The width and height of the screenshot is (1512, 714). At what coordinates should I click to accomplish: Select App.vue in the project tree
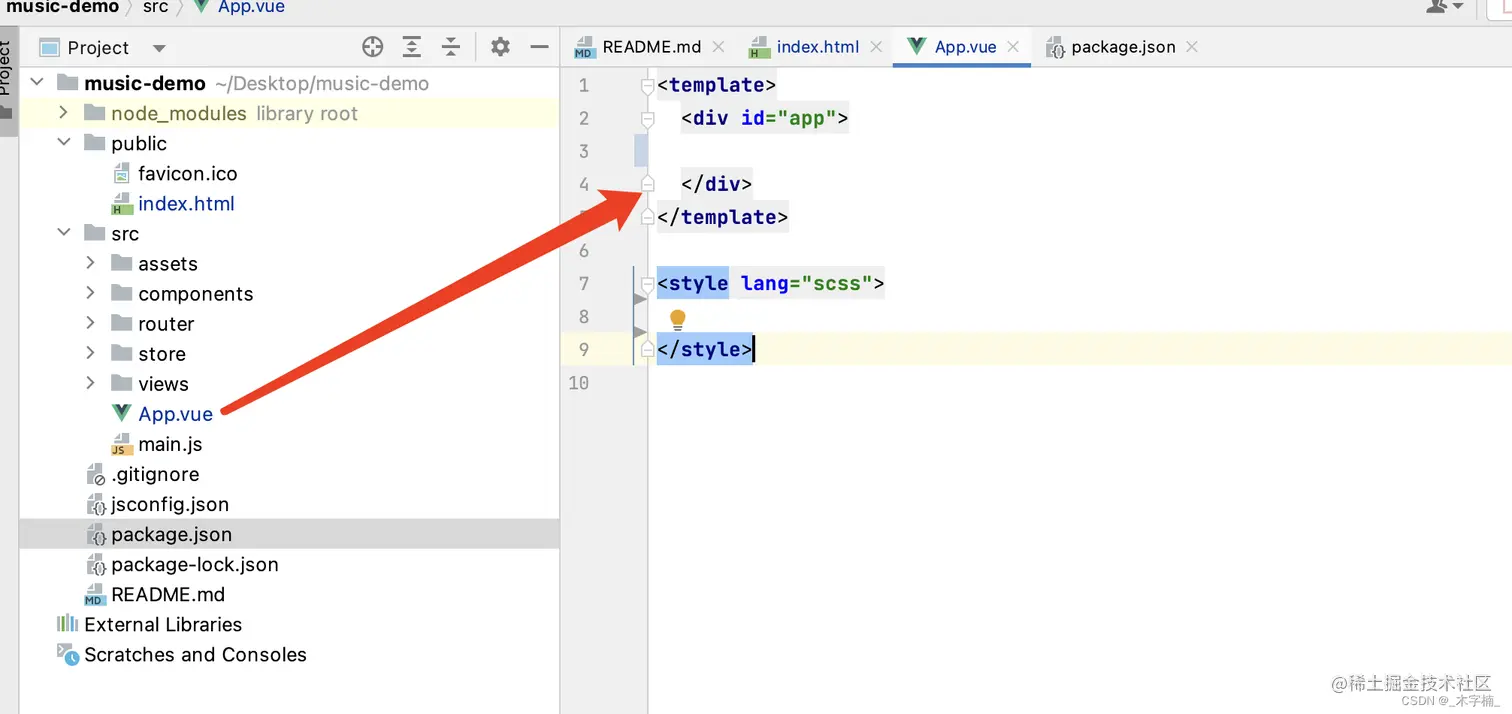coord(175,414)
